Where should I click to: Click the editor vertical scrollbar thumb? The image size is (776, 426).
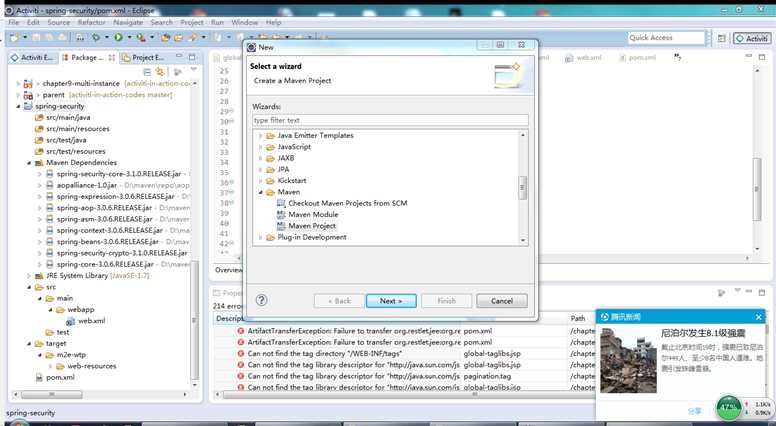coord(756,189)
